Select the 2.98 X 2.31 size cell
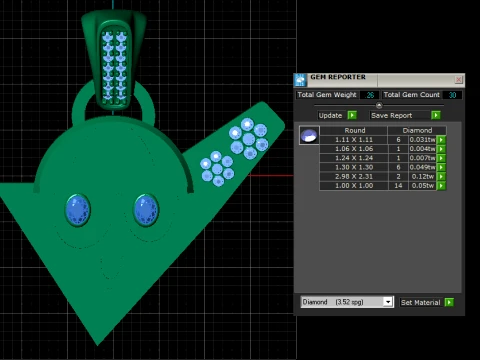 (x=354, y=176)
